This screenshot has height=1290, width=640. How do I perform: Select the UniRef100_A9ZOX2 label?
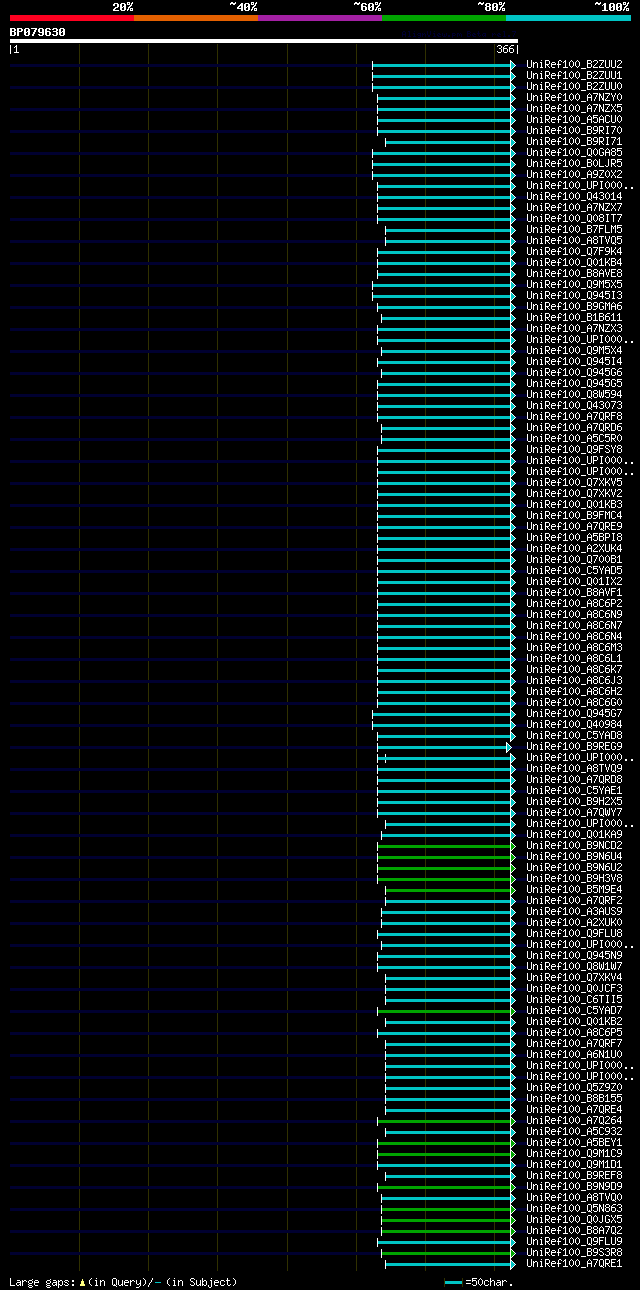coord(574,174)
